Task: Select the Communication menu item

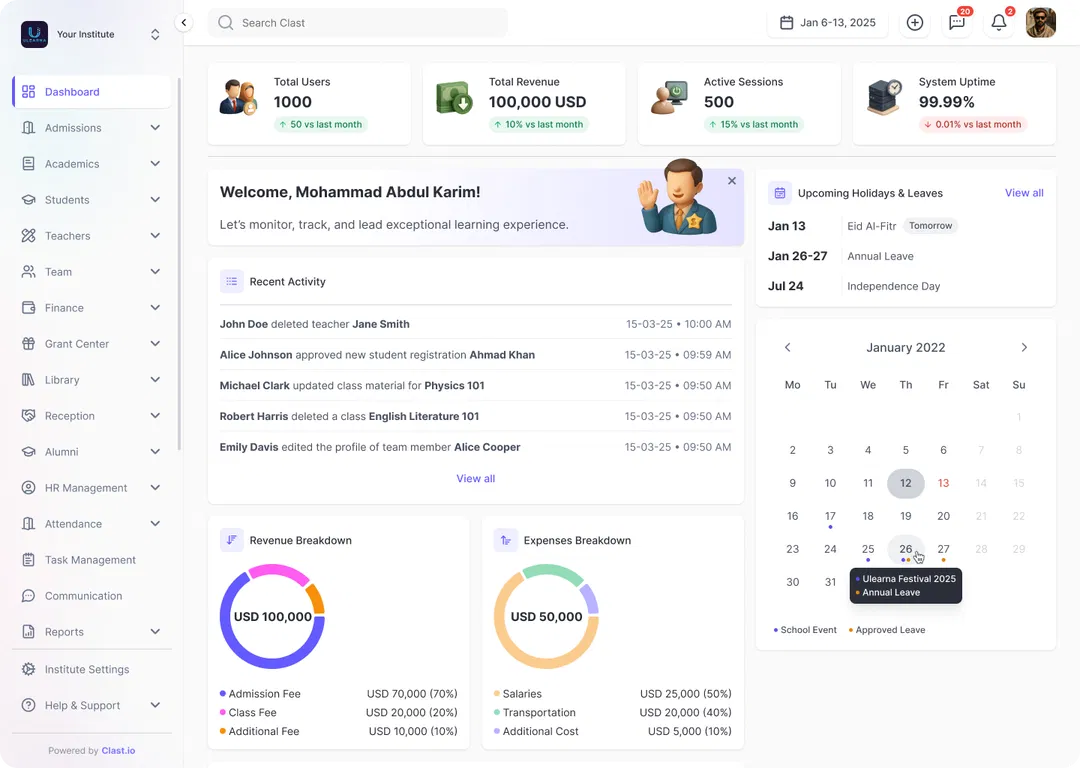Action: tap(92, 596)
